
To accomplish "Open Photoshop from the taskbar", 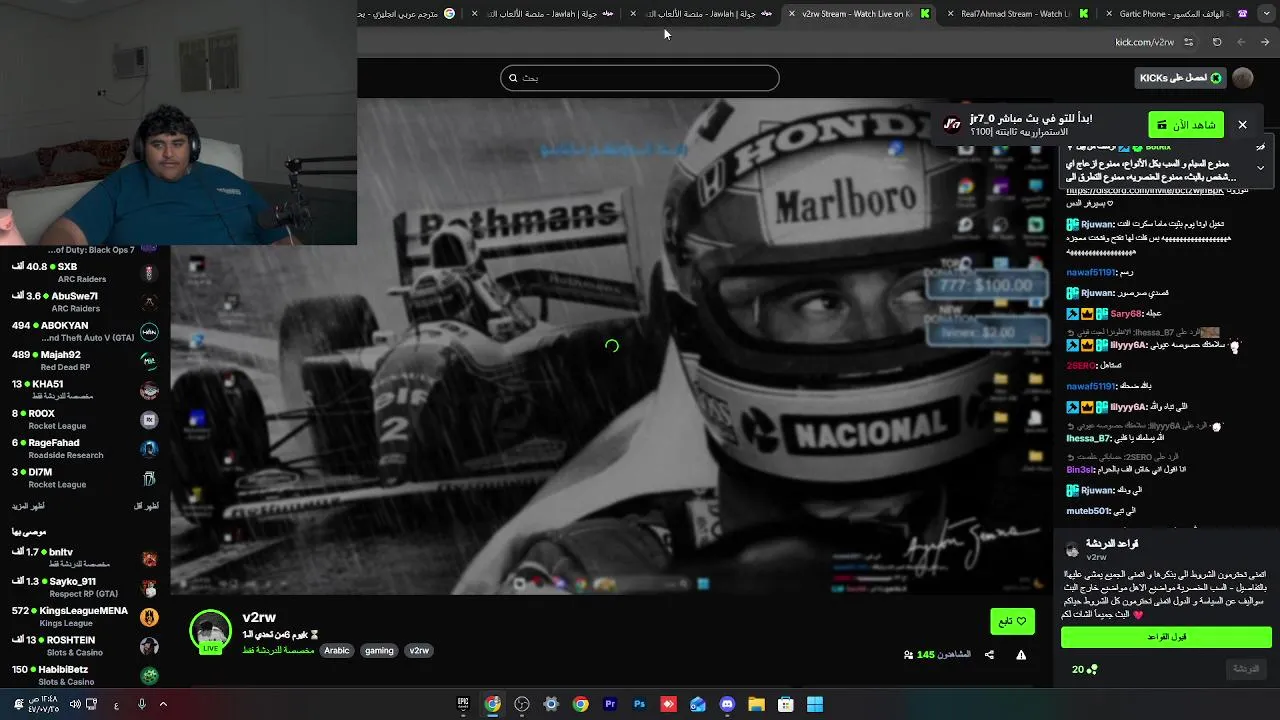I will [639, 704].
